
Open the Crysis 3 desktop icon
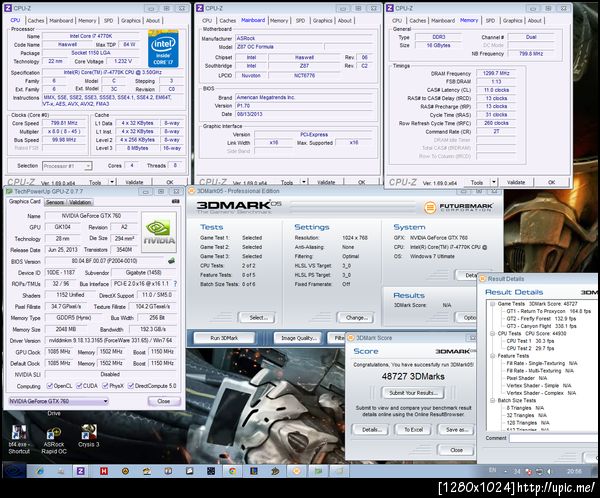coord(88,436)
